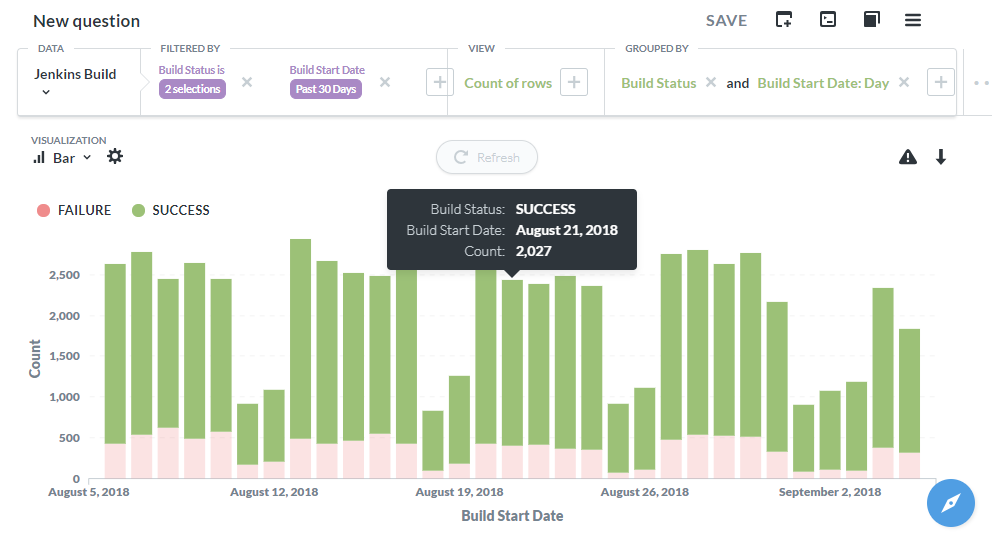Open the SQL console icon
This screenshot has width=992, height=549.
click(828, 20)
